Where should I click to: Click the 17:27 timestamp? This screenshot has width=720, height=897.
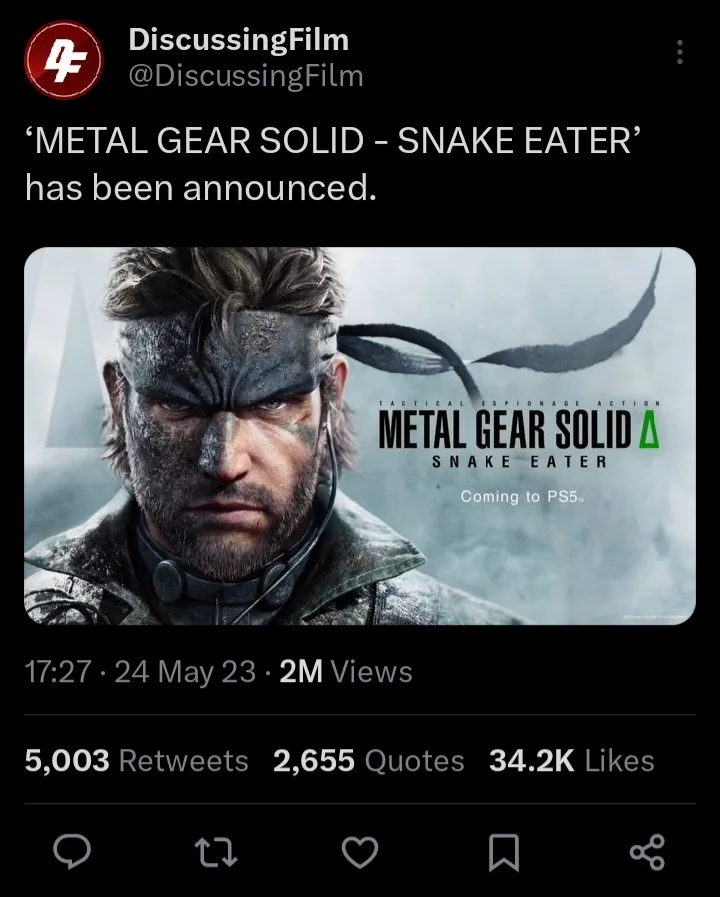(x=58, y=672)
